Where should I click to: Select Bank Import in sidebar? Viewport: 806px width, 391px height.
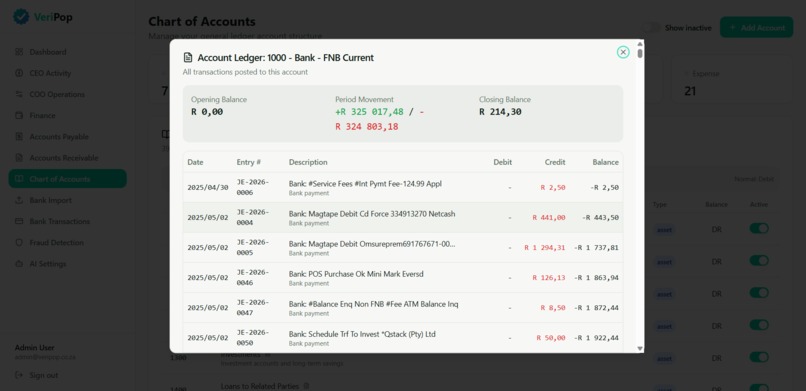pyautogui.click(x=67, y=200)
